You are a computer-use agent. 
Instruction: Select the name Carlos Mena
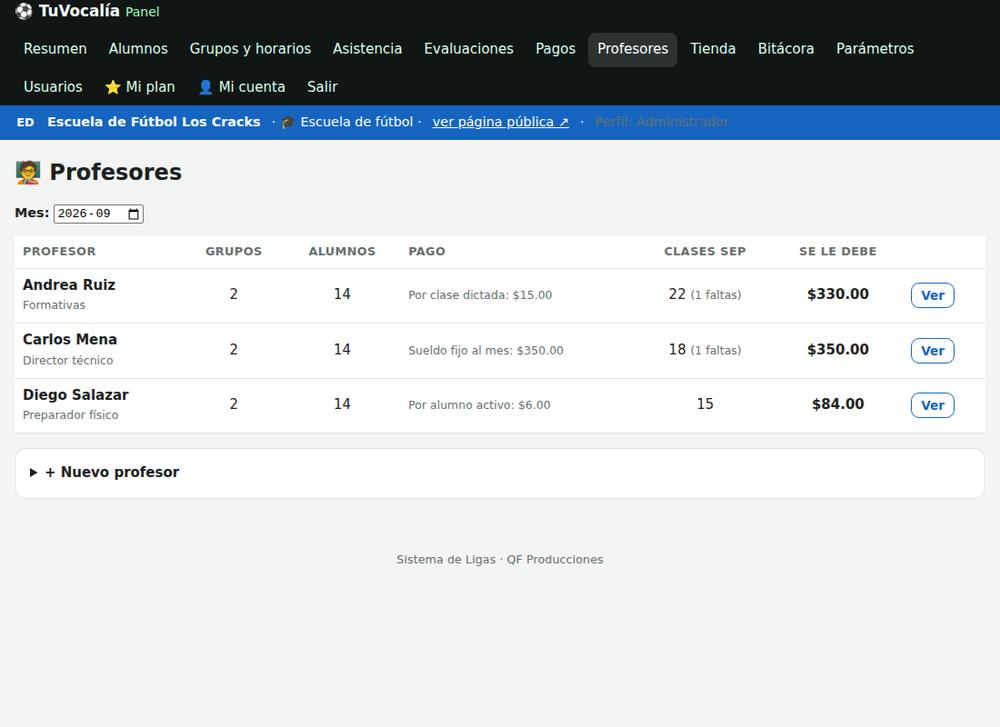coord(70,339)
